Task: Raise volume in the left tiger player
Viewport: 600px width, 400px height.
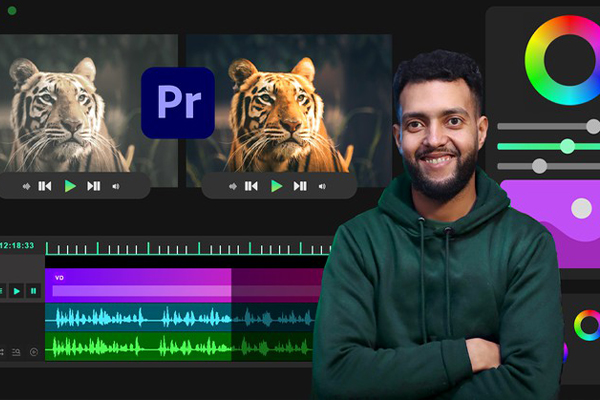Action: pyautogui.click(x=116, y=186)
